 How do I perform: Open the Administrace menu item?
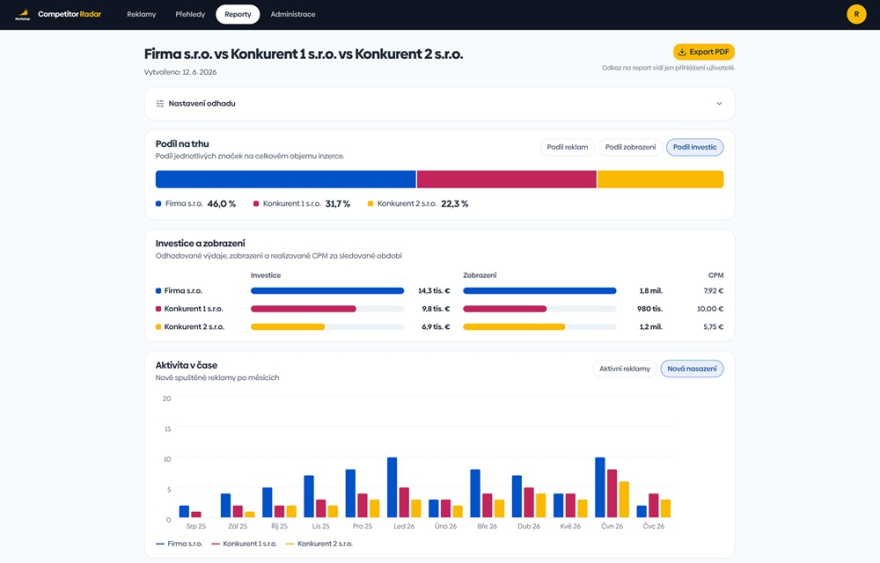click(293, 14)
